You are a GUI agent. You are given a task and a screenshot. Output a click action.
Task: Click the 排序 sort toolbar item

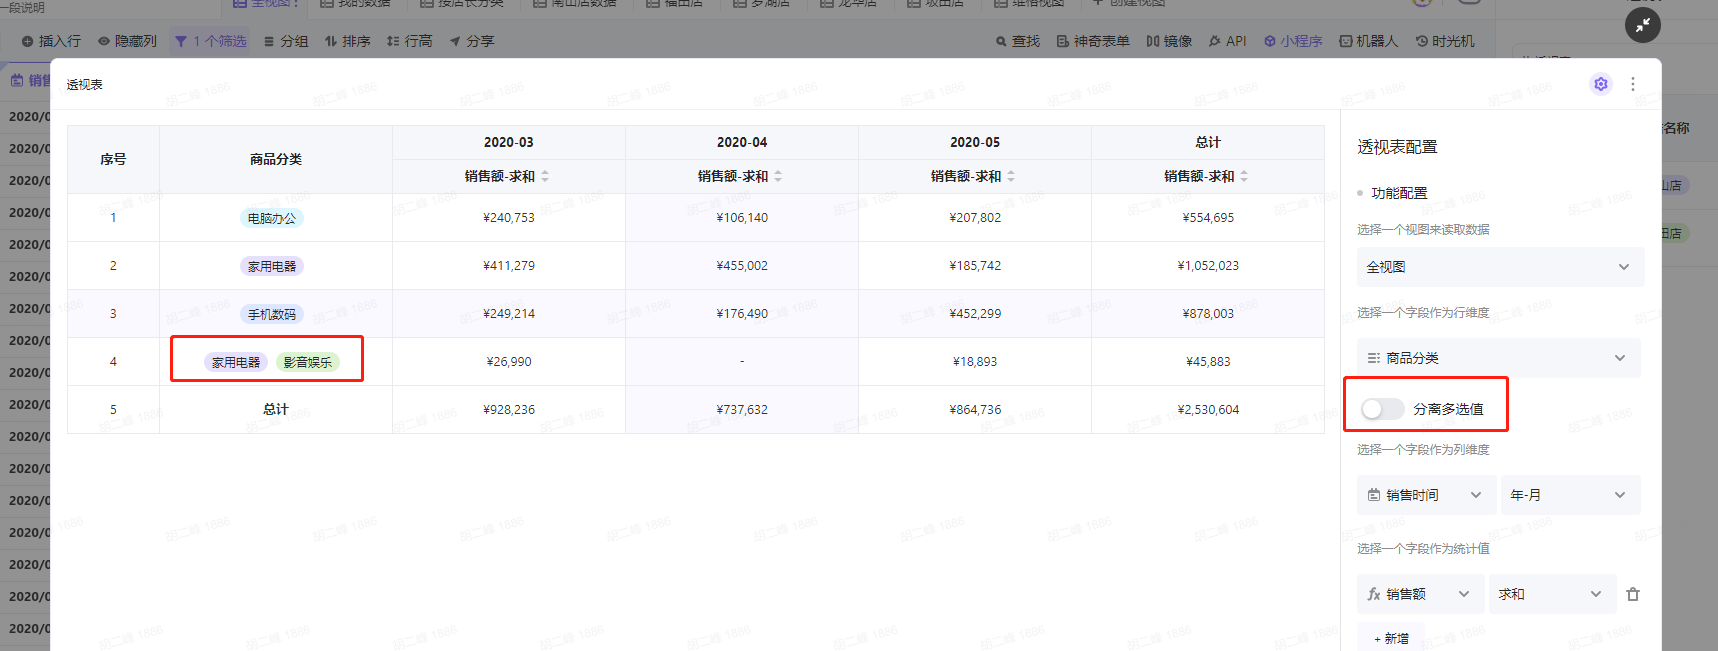[x=347, y=41]
